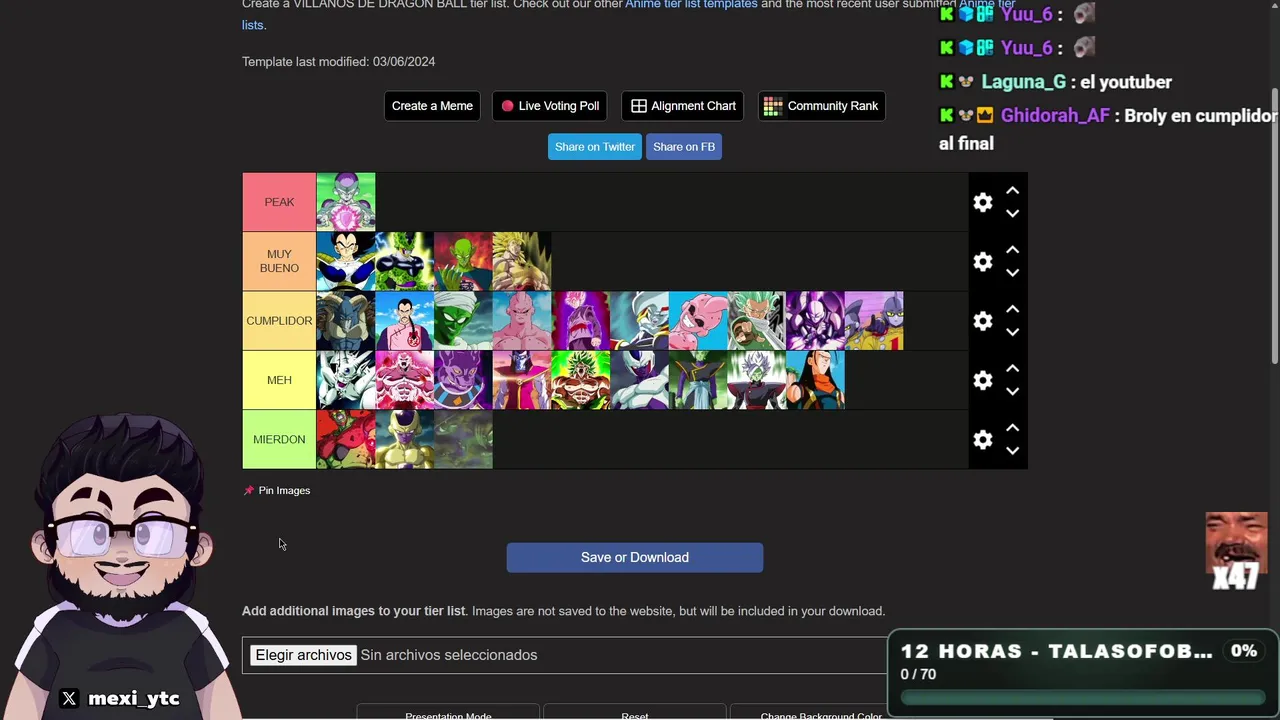Screen dimensions: 1280x720
Task: Select Perfect Cell image in MUY BUENO
Action: tap(404, 261)
